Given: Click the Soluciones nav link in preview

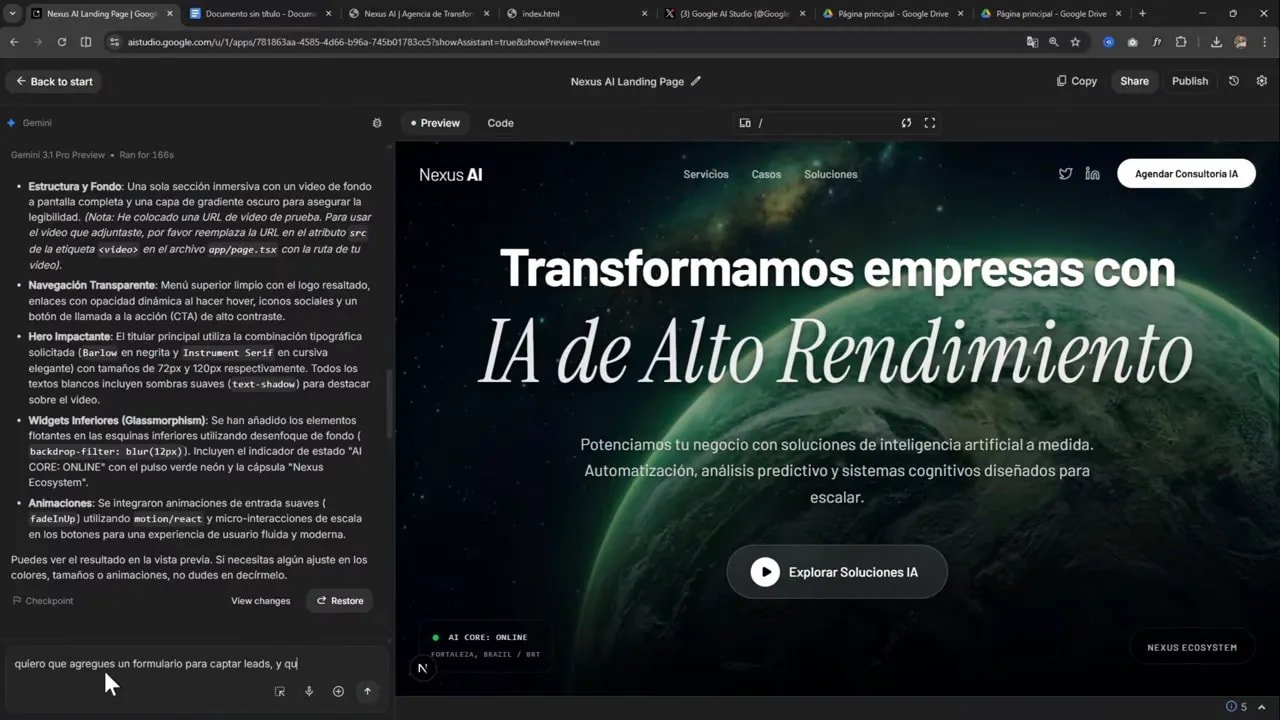Looking at the screenshot, I should pyautogui.click(x=831, y=174).
